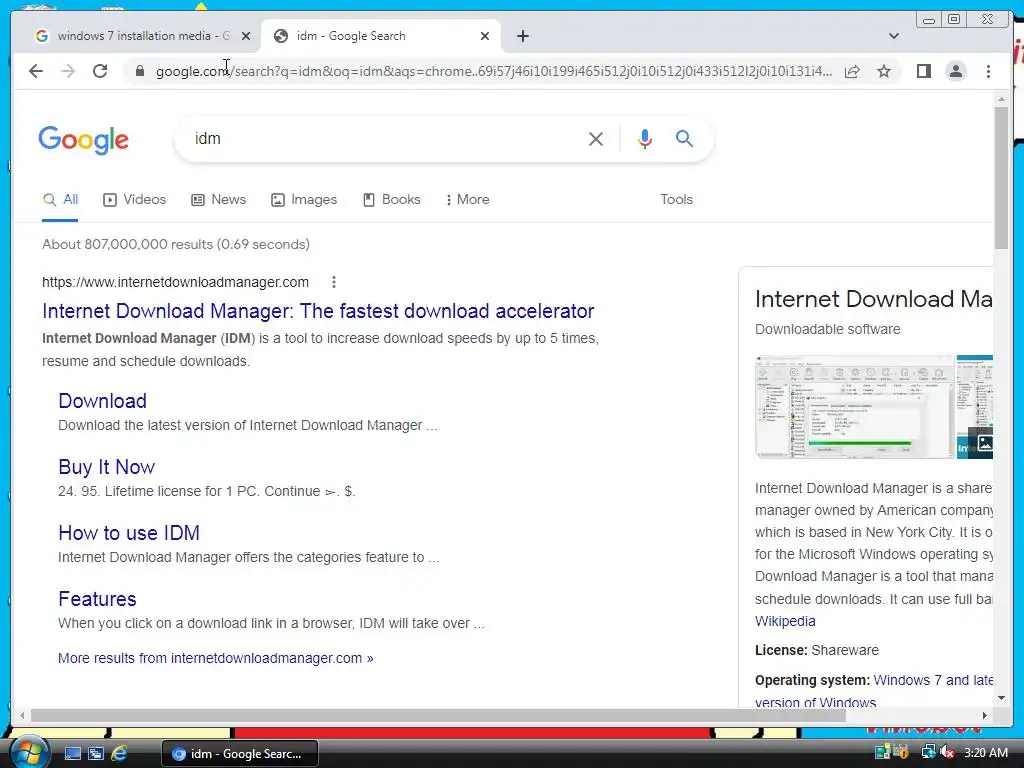Open IDM screenshot thumbnail in knowledge panel

854,407
